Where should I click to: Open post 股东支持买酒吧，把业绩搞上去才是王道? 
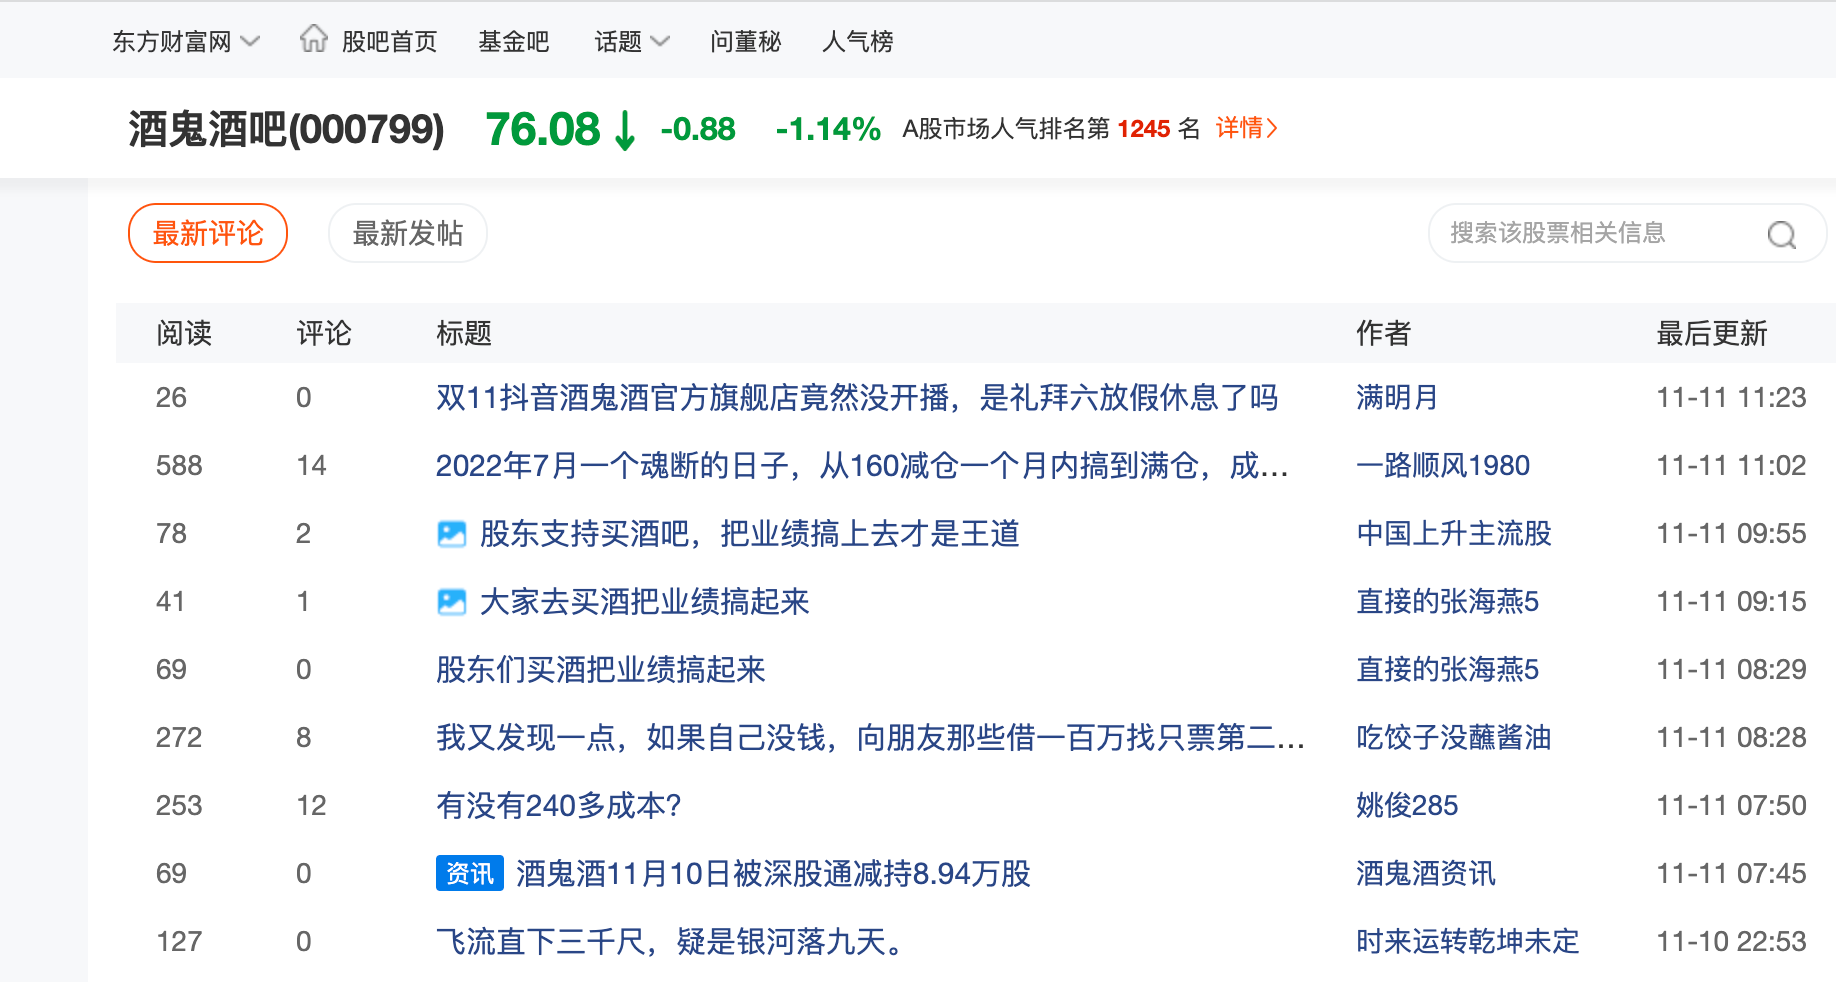point(750,534)
